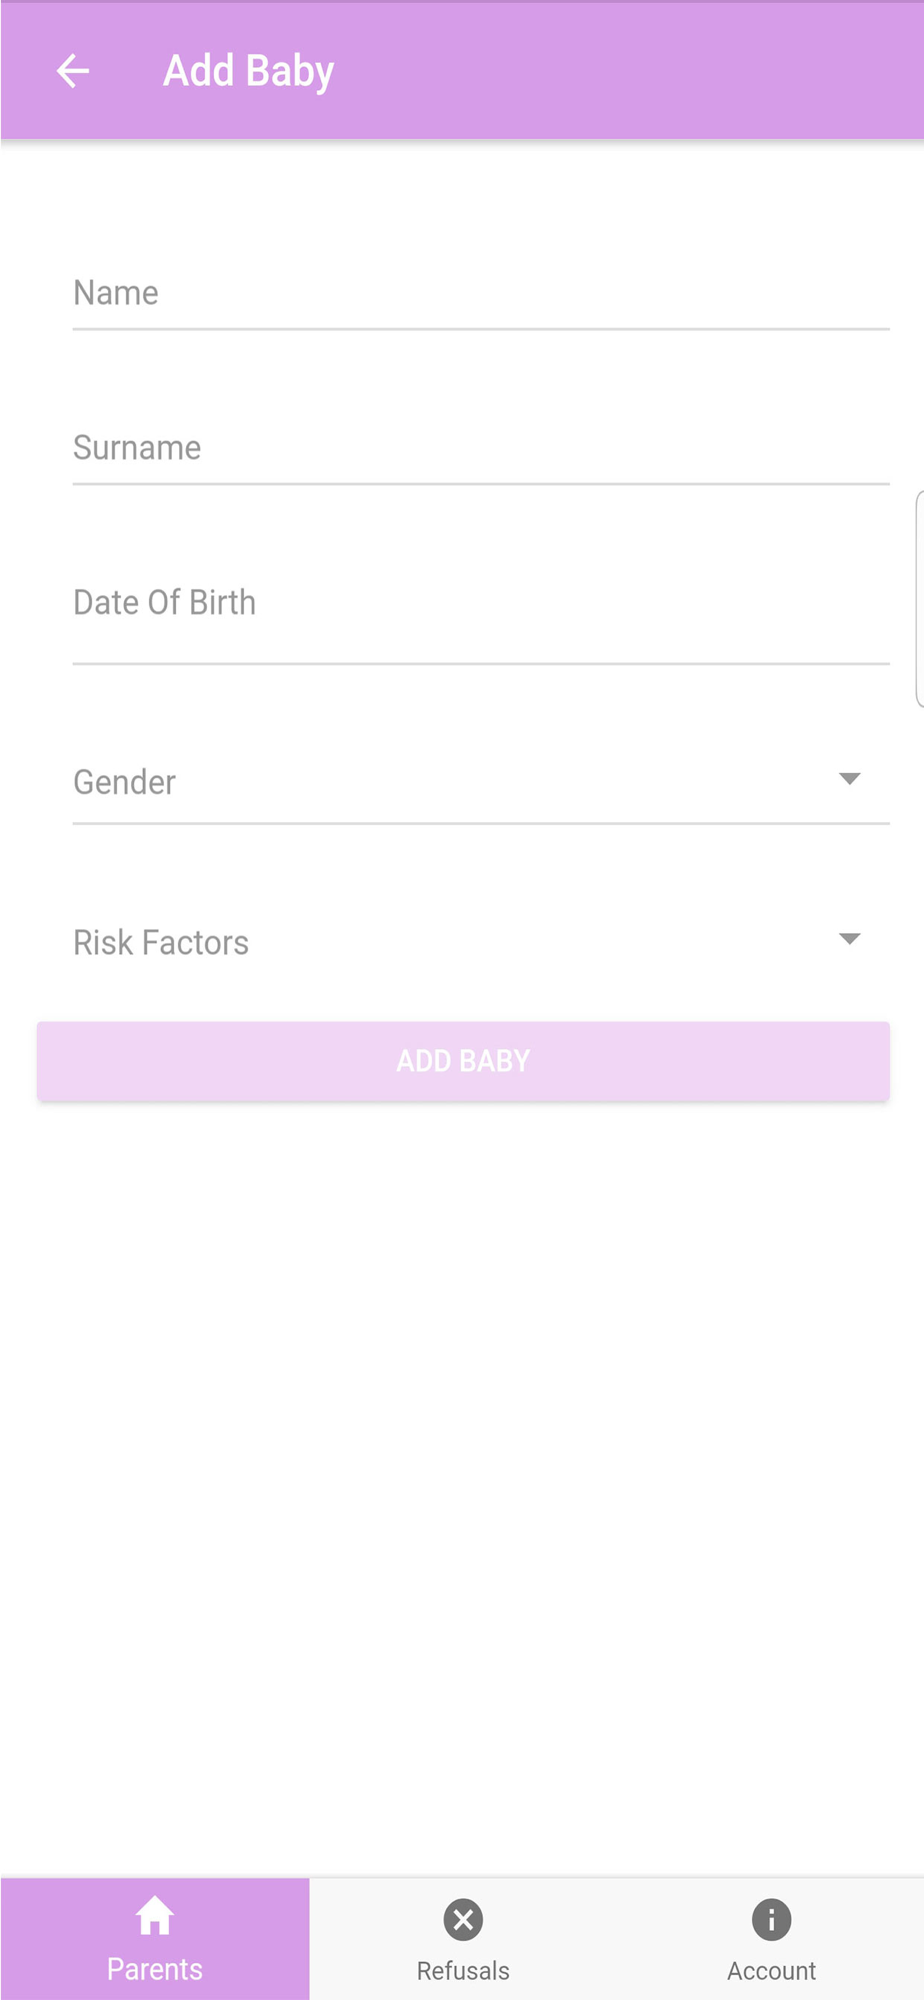Open the Gender selection field
This screenshot has height=2000, width=924.
coord(481,782)
